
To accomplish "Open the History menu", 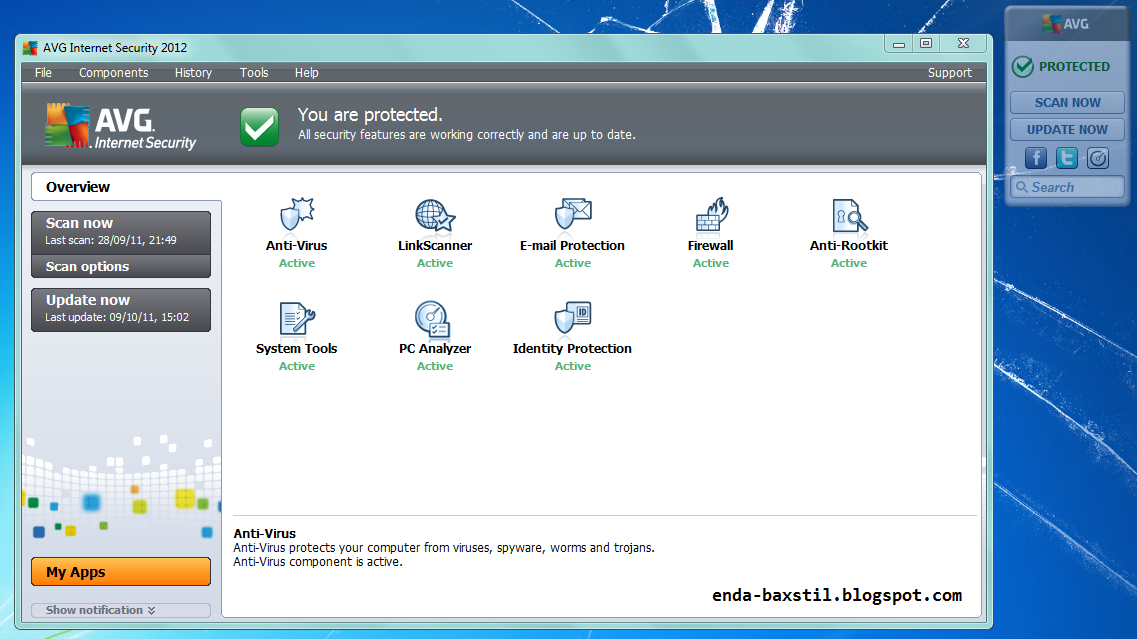I will pyautogui.click(x=193, y=73).
